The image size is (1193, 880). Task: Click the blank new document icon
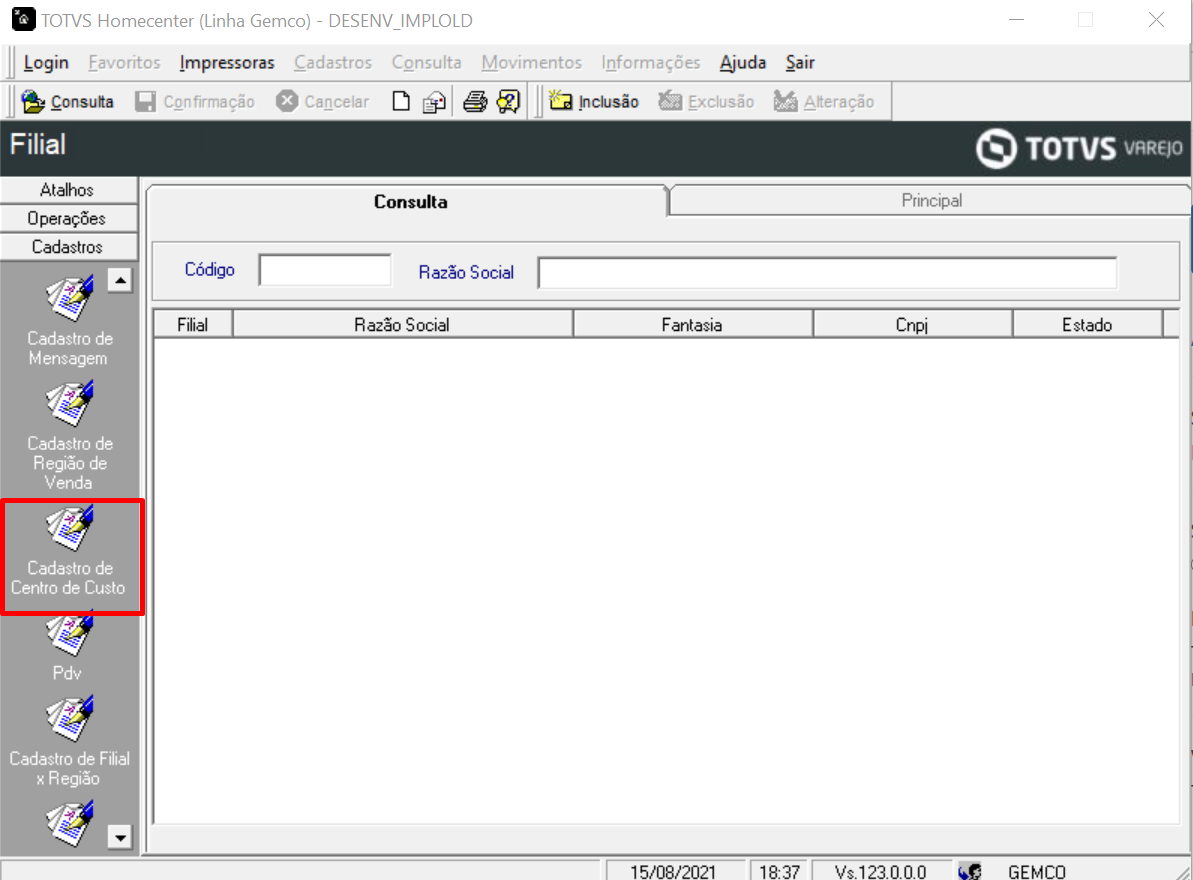[401, 102]
